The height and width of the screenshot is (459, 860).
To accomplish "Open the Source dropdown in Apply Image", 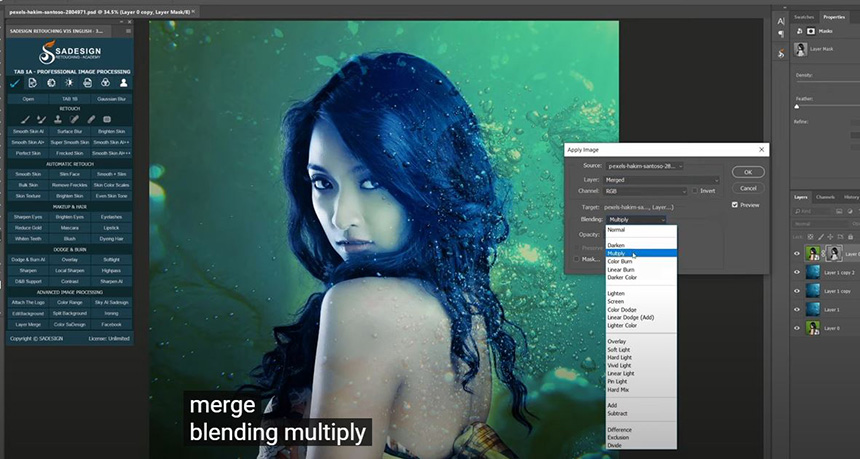I will click(646, 165).
